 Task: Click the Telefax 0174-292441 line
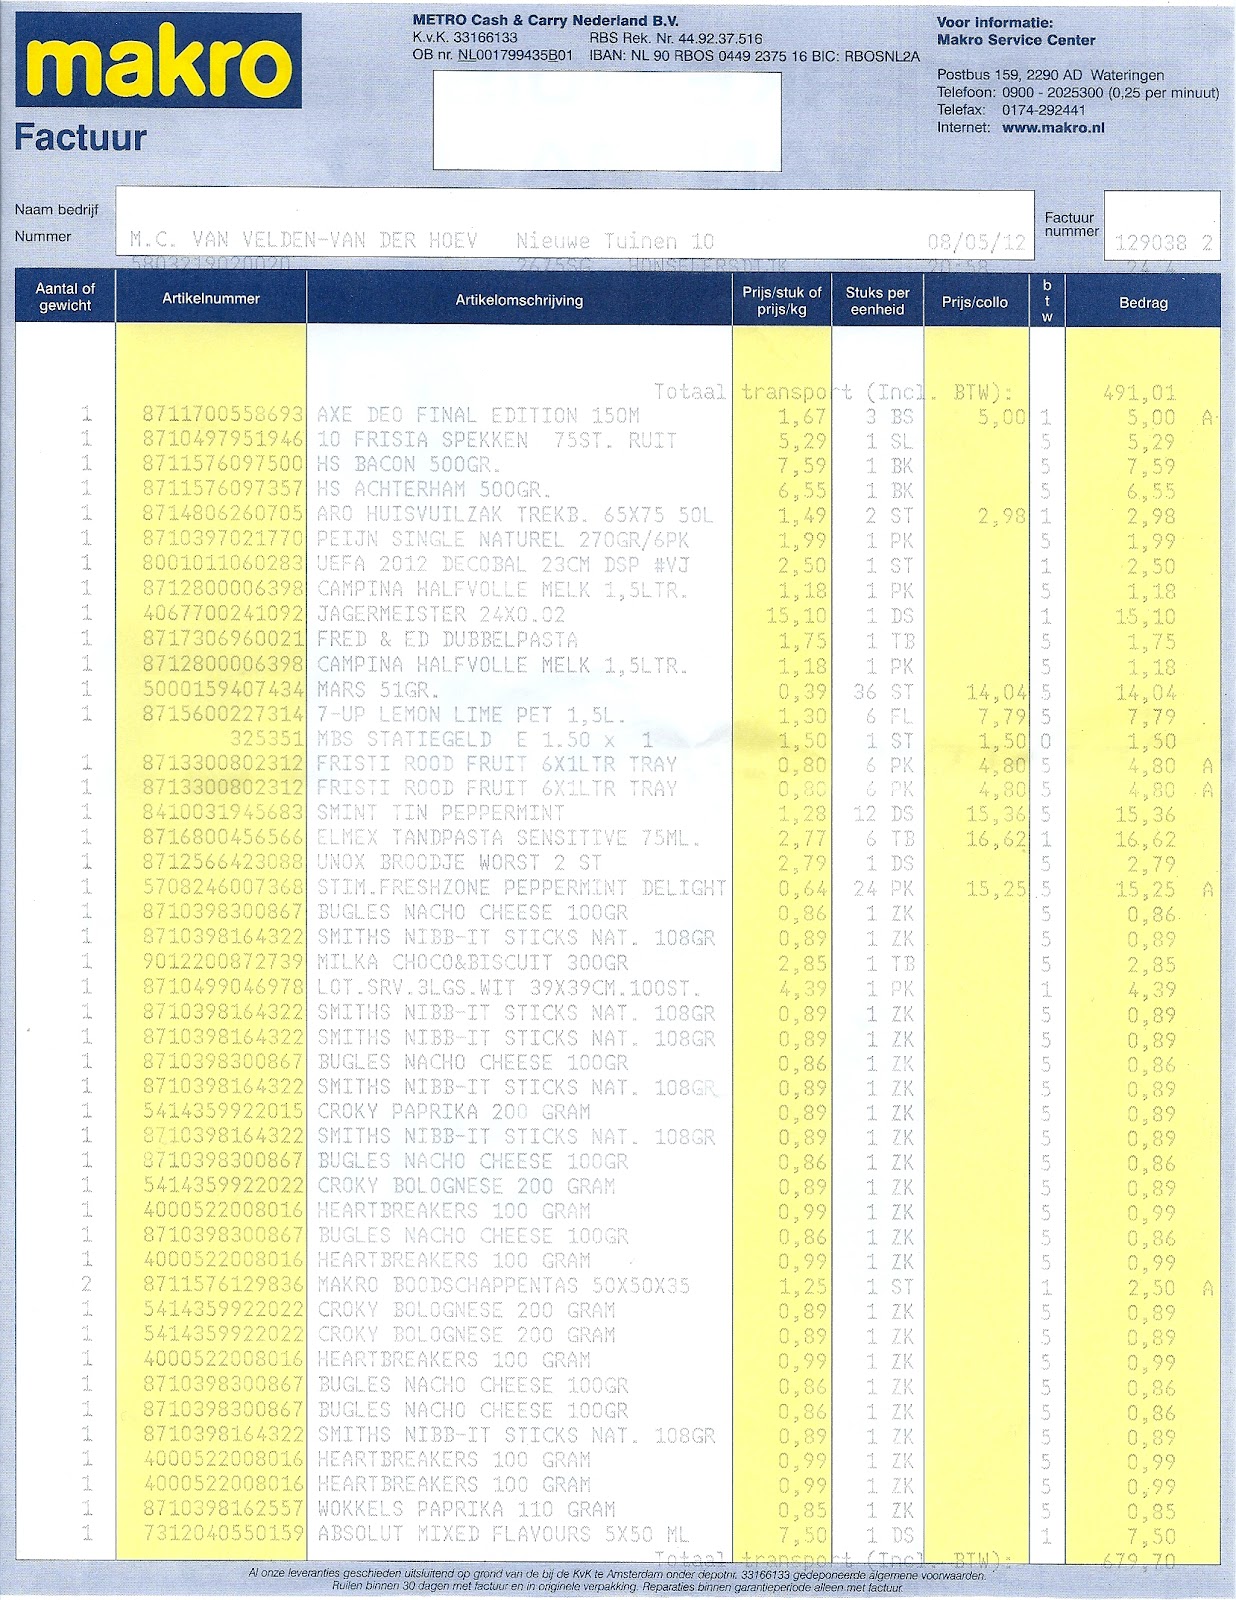[1011, 110]
